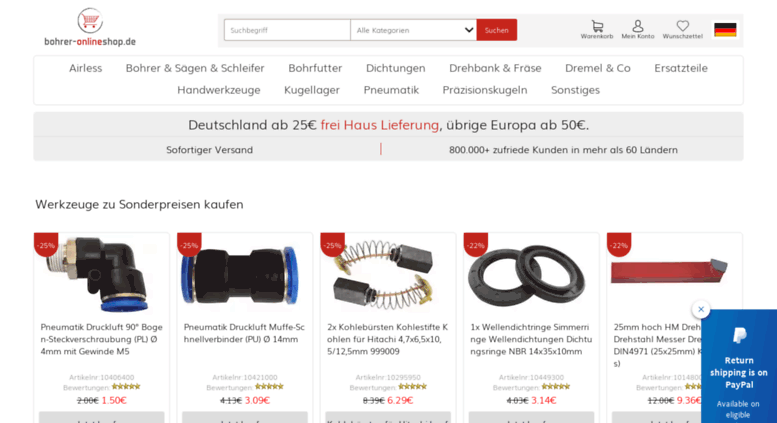Open Mein Konto user icon

tap(638, 30)
